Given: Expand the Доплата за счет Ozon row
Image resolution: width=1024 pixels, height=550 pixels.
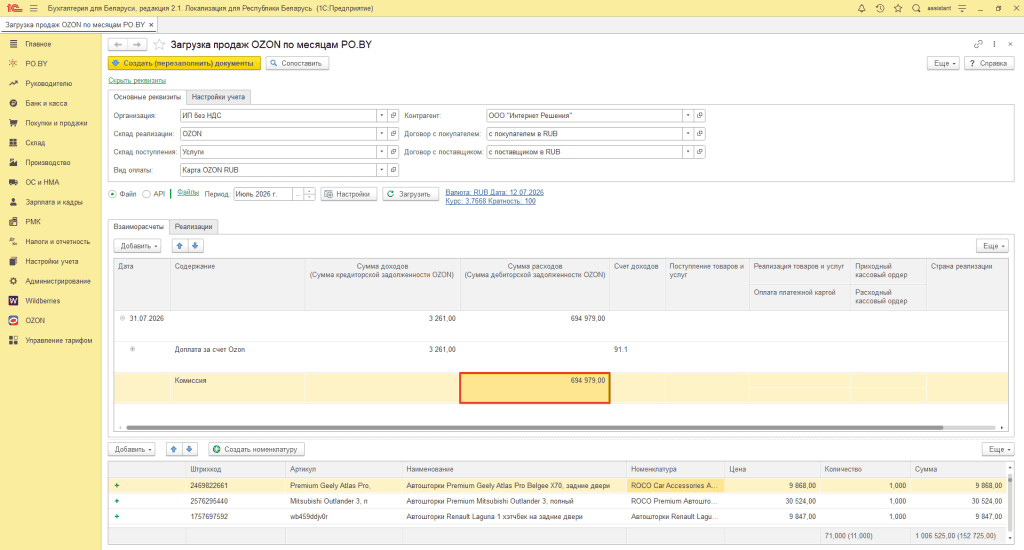Looking at the screenshot, I should point(133,349).
